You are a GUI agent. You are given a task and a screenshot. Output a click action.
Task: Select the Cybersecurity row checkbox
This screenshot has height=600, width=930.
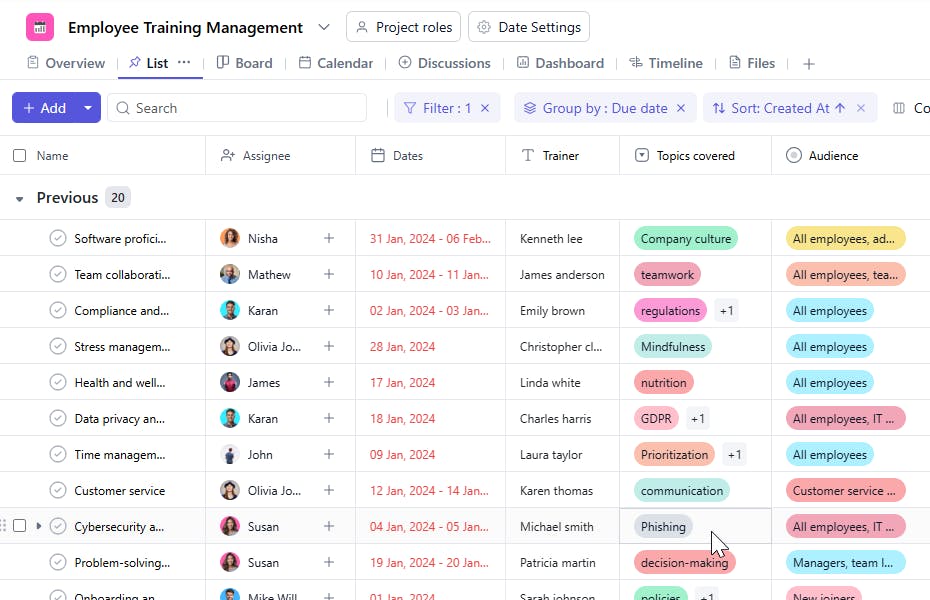(20, 526)
